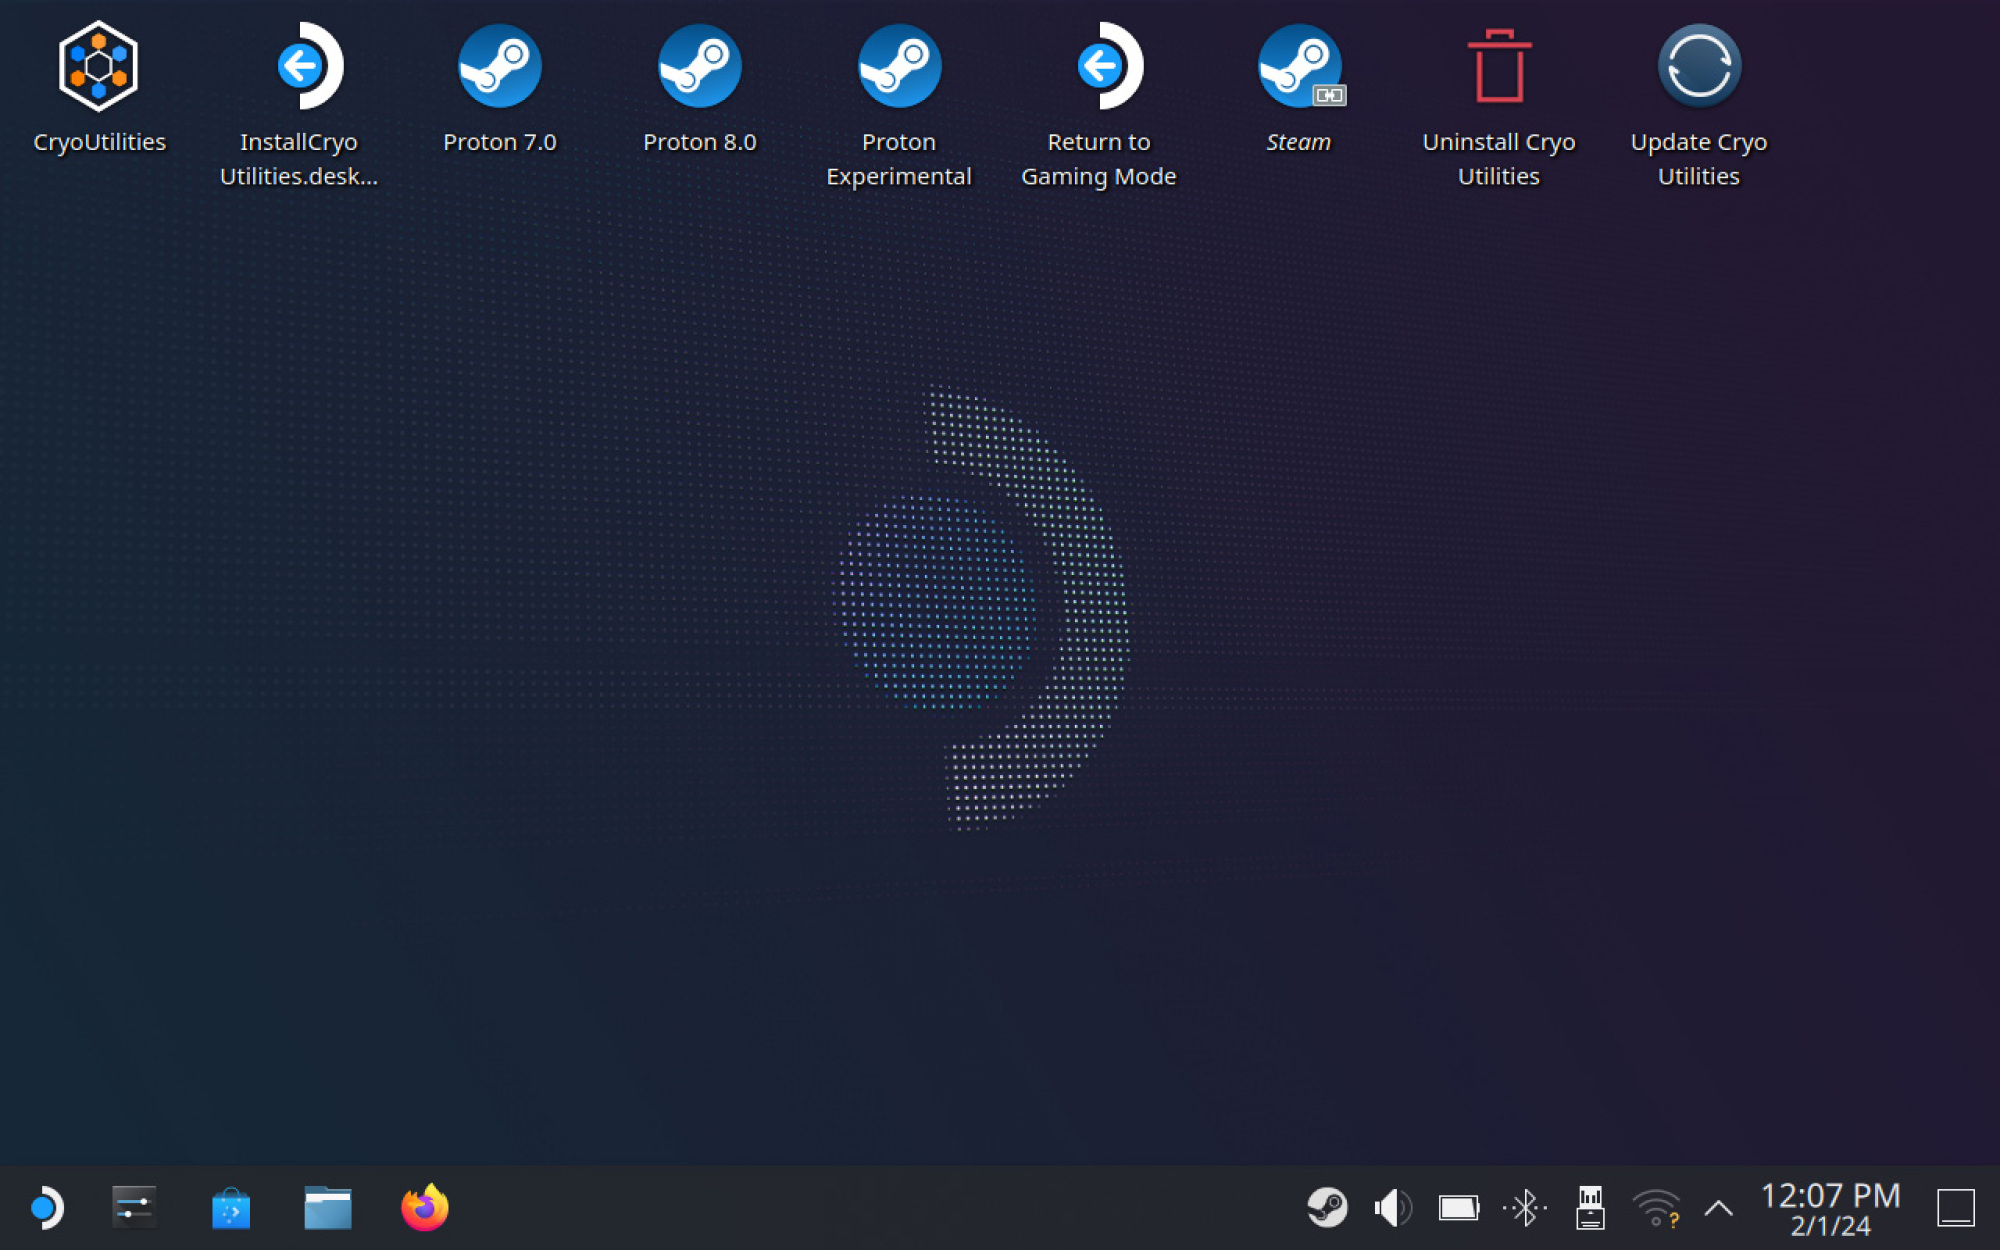Screen dimensions: 2000x1250
Task: Open the Dolphin file manager in taskbar
Action: click(328, 1208)
